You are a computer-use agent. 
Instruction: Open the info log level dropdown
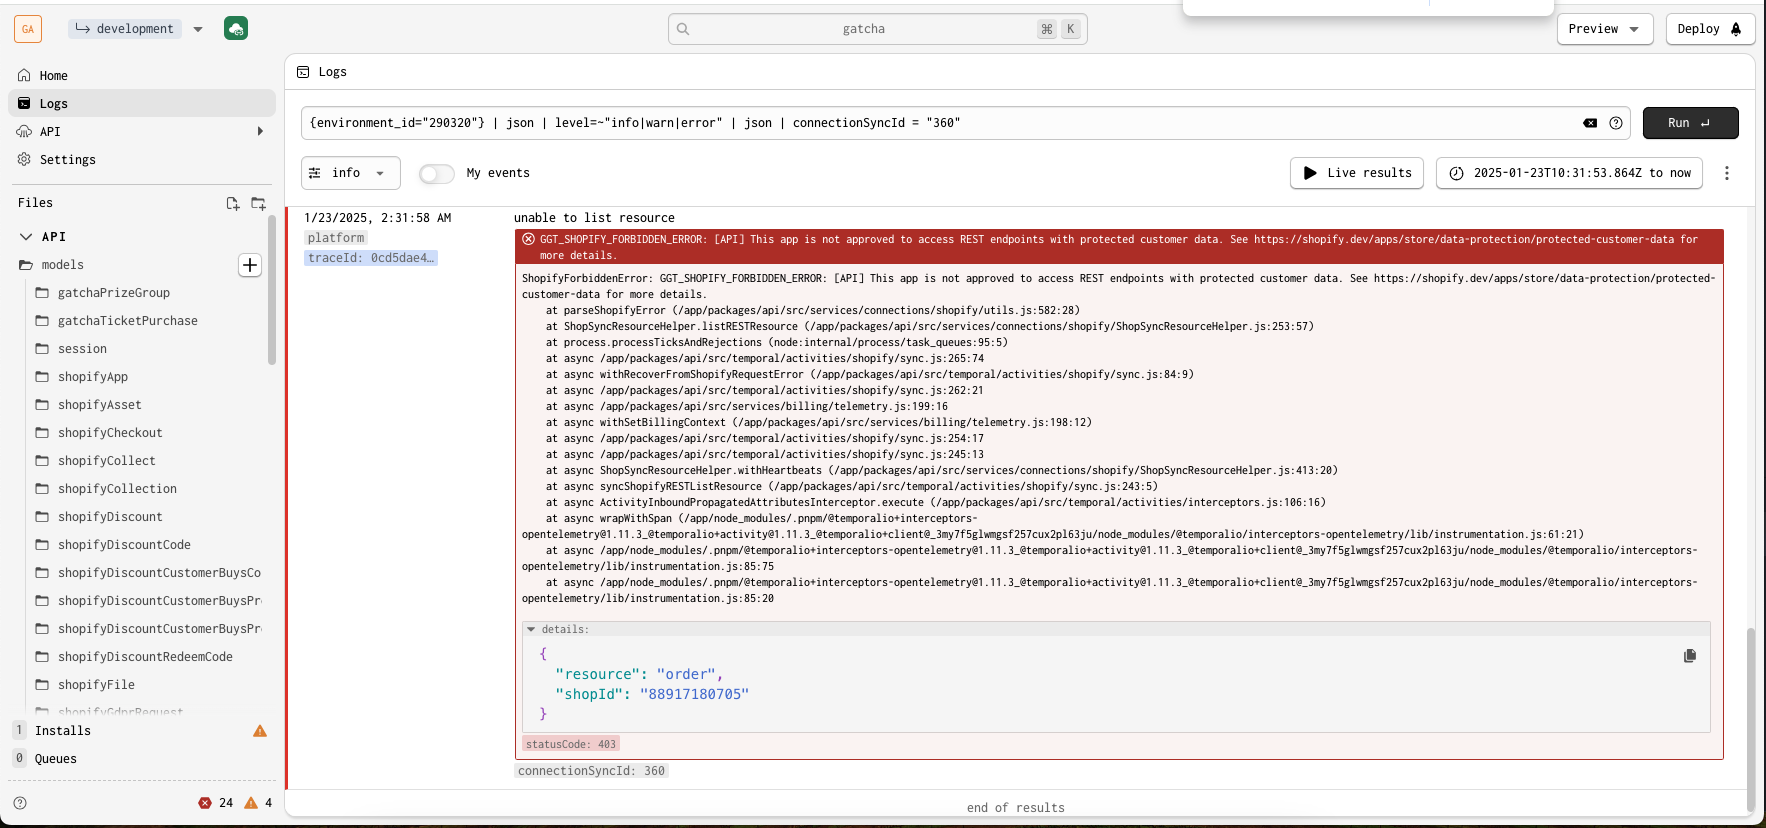[350, 173]
